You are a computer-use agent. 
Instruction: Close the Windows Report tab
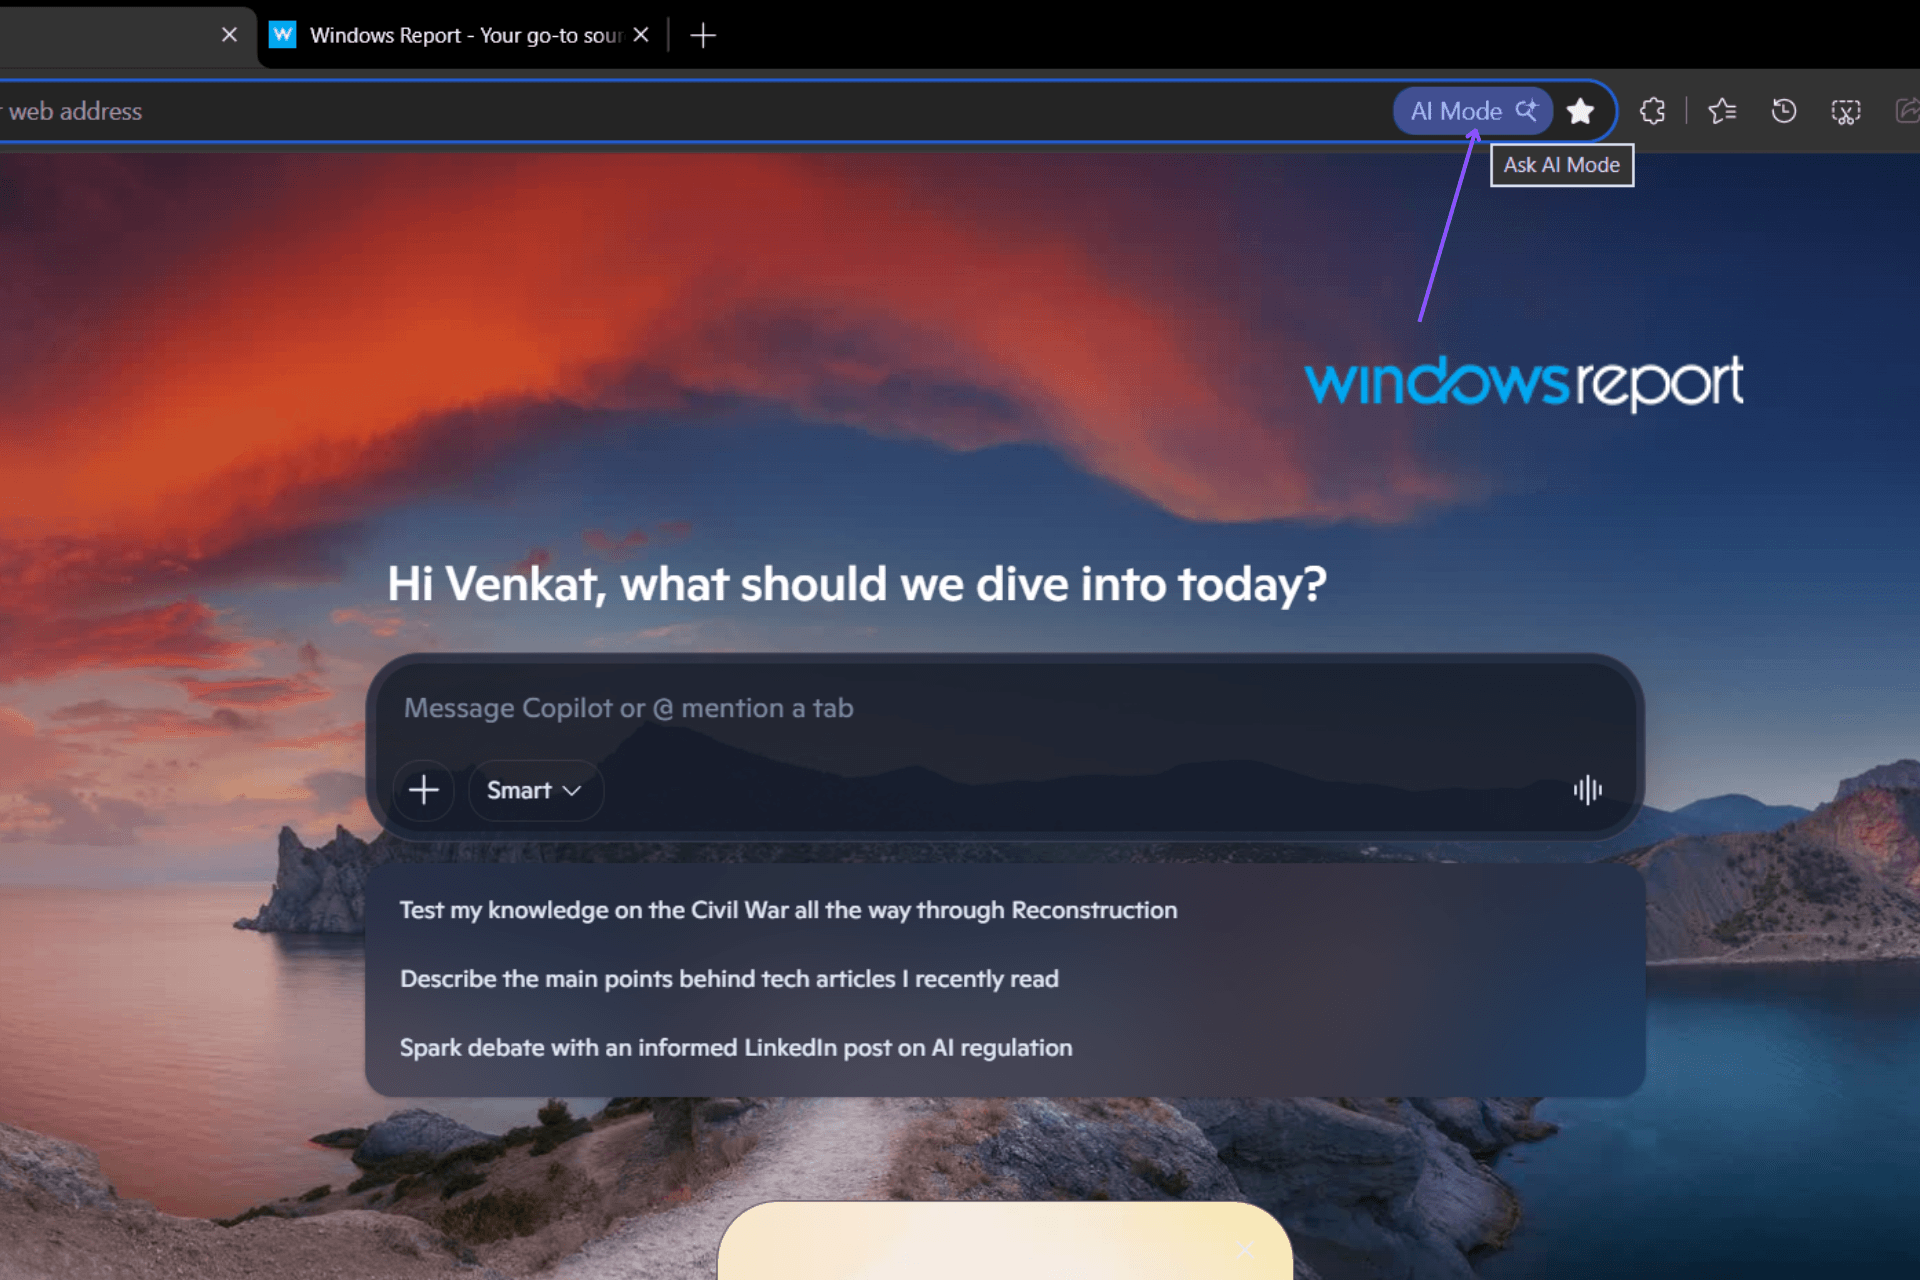pyautogui.click(x=641, y=35)
